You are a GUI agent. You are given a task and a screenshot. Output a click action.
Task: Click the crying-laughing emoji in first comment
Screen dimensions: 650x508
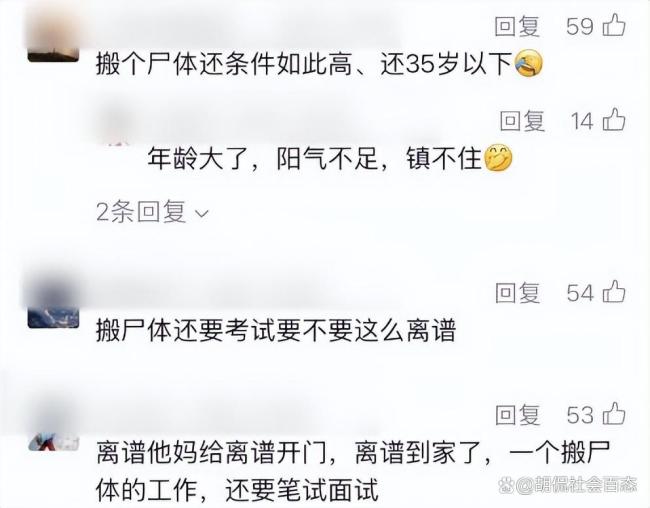click(x=529, y=63)
